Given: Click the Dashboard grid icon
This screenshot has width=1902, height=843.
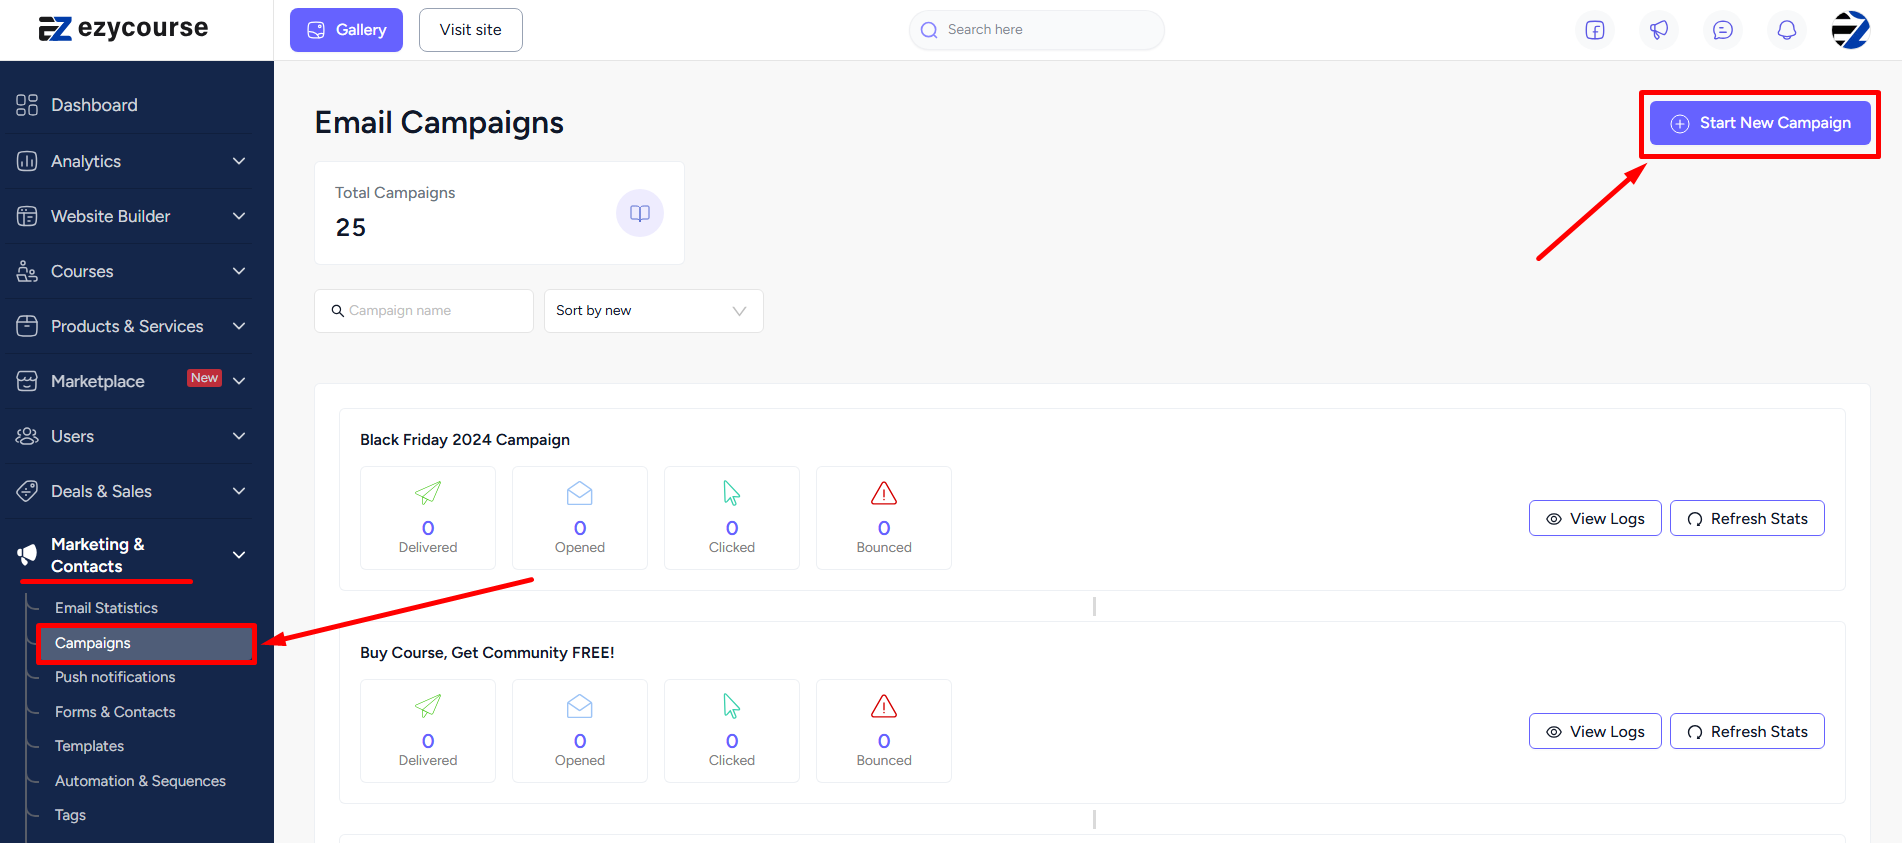Looking at the screenshot, I should (27, 105).
